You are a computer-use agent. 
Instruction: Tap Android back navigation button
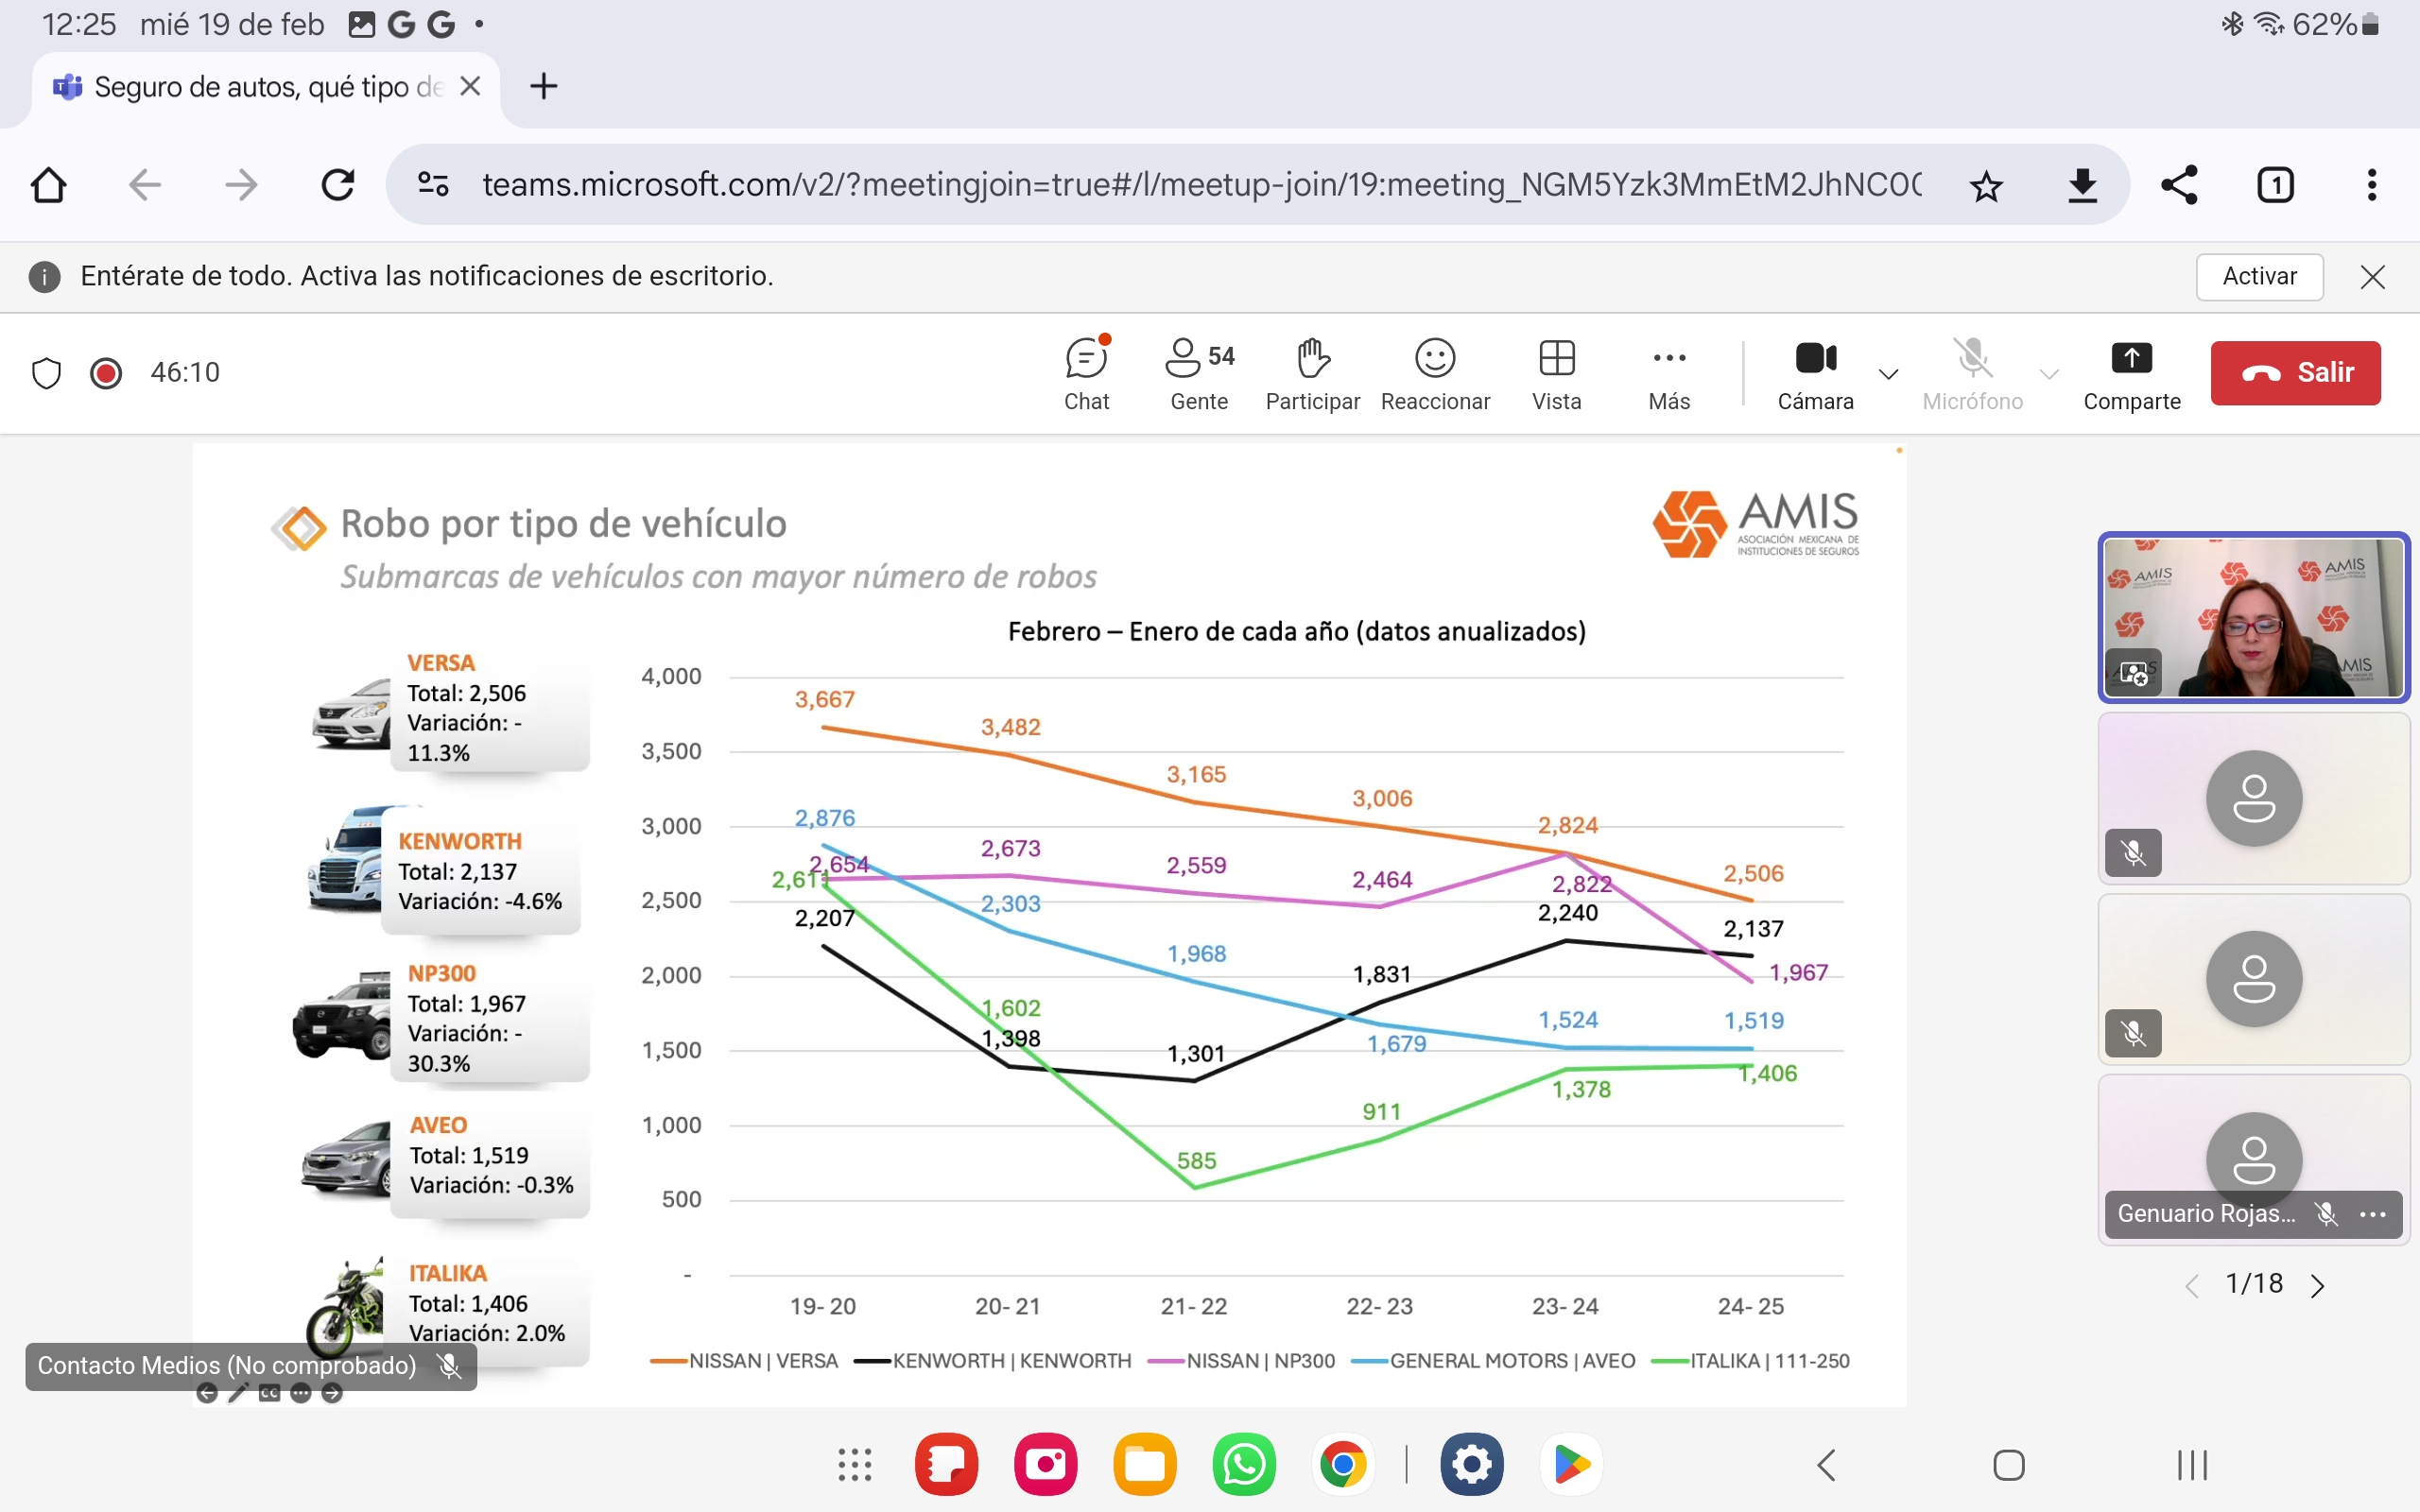(1827, 1465)
